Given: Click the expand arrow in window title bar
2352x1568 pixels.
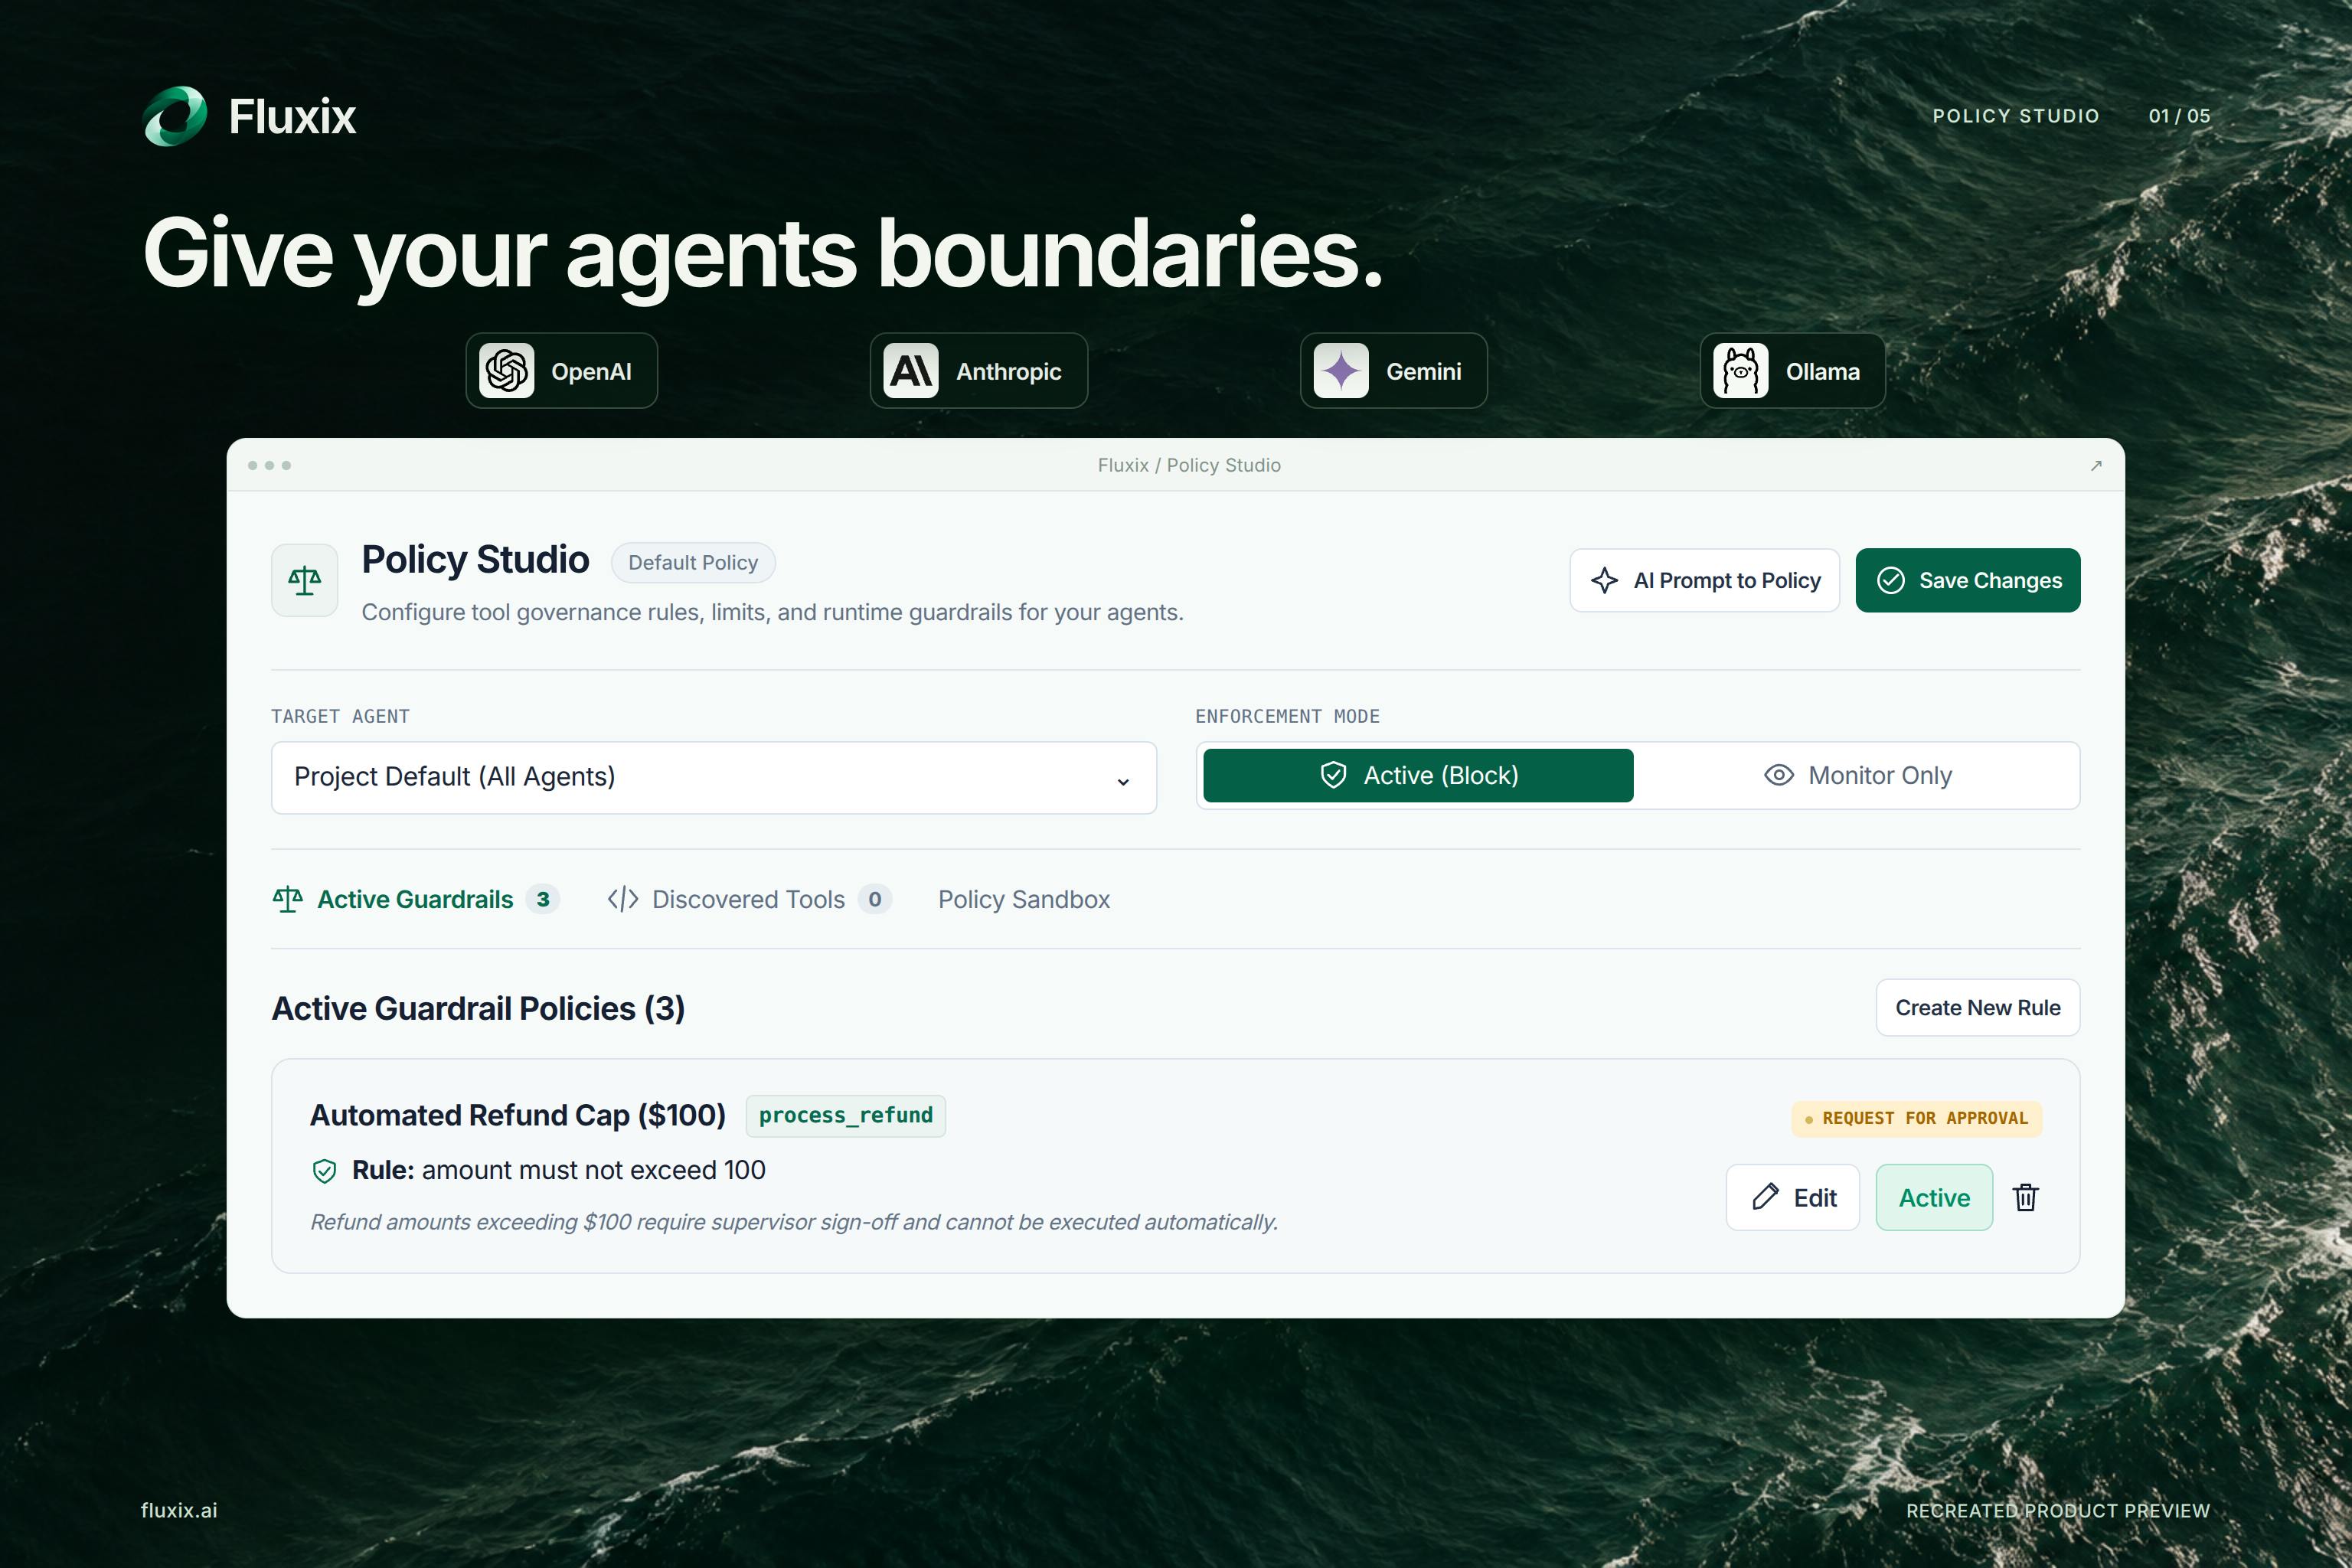Looking at the screenshot, I should [x=2096, y=465].
